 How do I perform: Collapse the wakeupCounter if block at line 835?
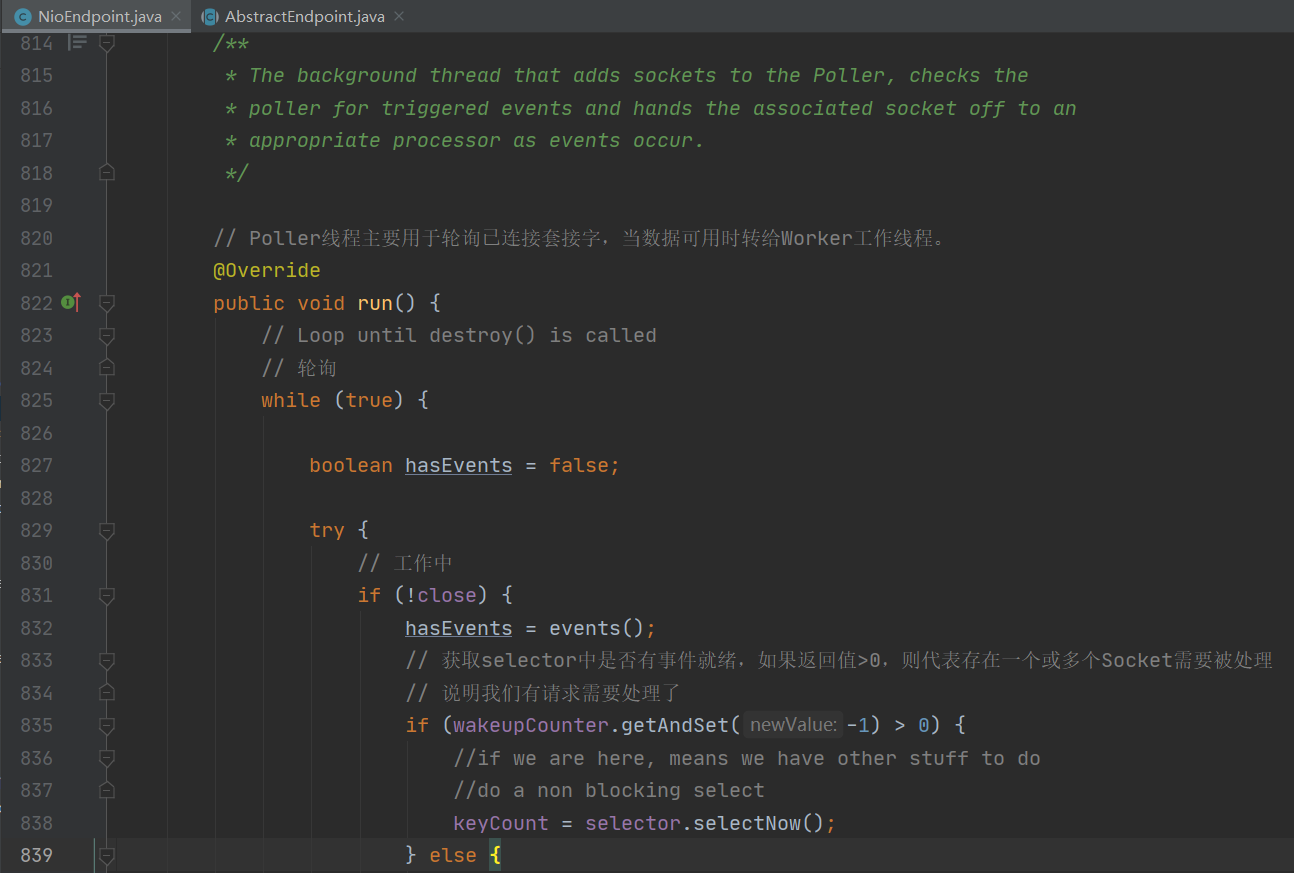click(x=107, y=725)
